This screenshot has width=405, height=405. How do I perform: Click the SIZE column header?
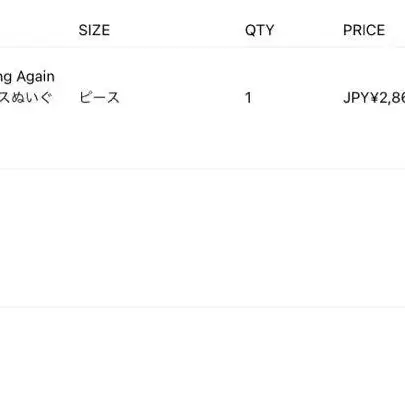click(94, 30)
